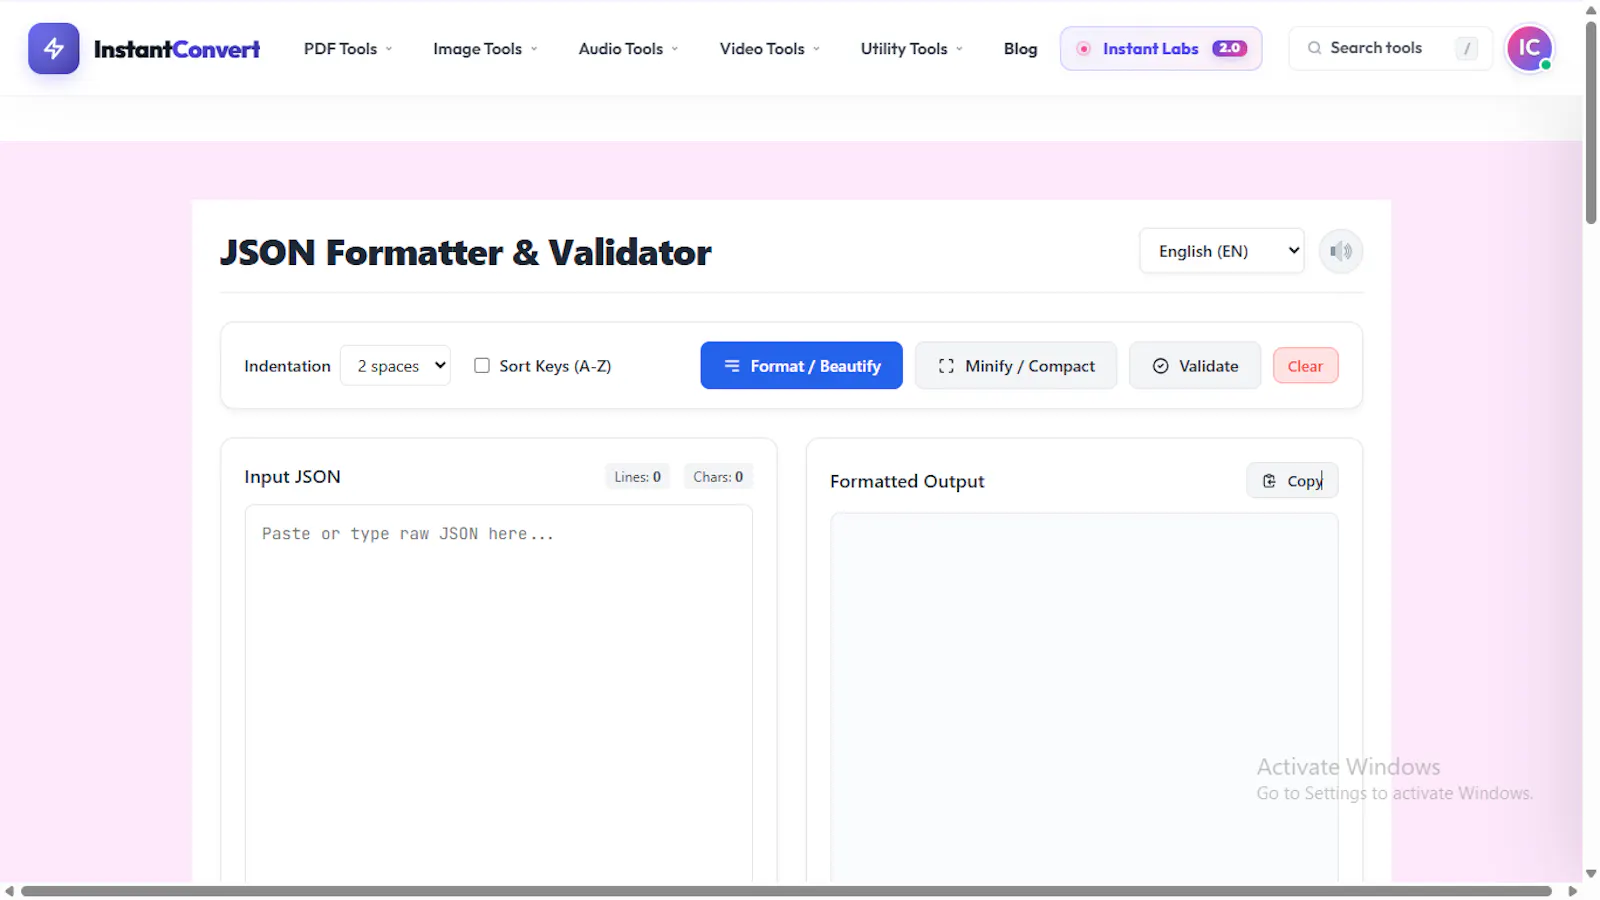Expand the PDF Tools menu
1600x900 pixels.
point(348,49)
